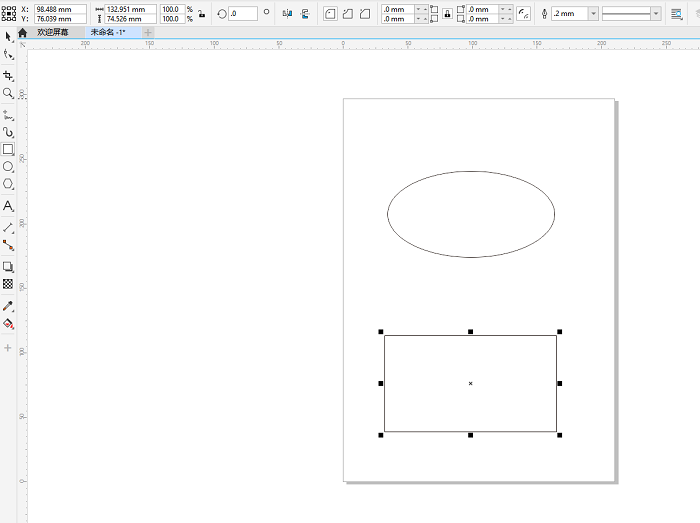Click the rotation angle input field

[243, 14]
